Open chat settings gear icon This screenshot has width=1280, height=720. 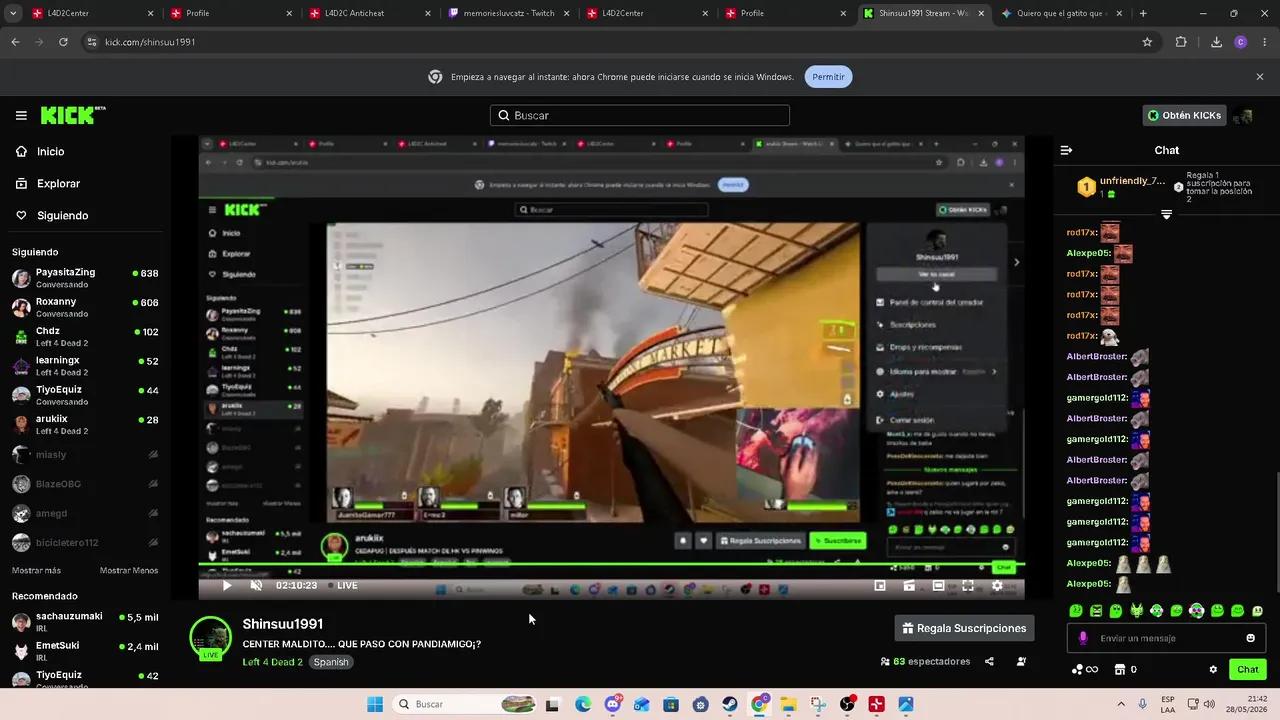click(1213, 669)
